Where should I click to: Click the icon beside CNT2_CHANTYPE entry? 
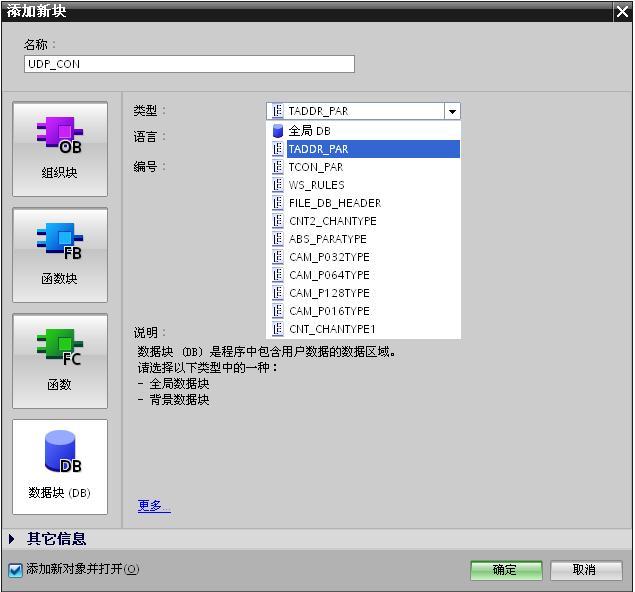click(278, 221)
